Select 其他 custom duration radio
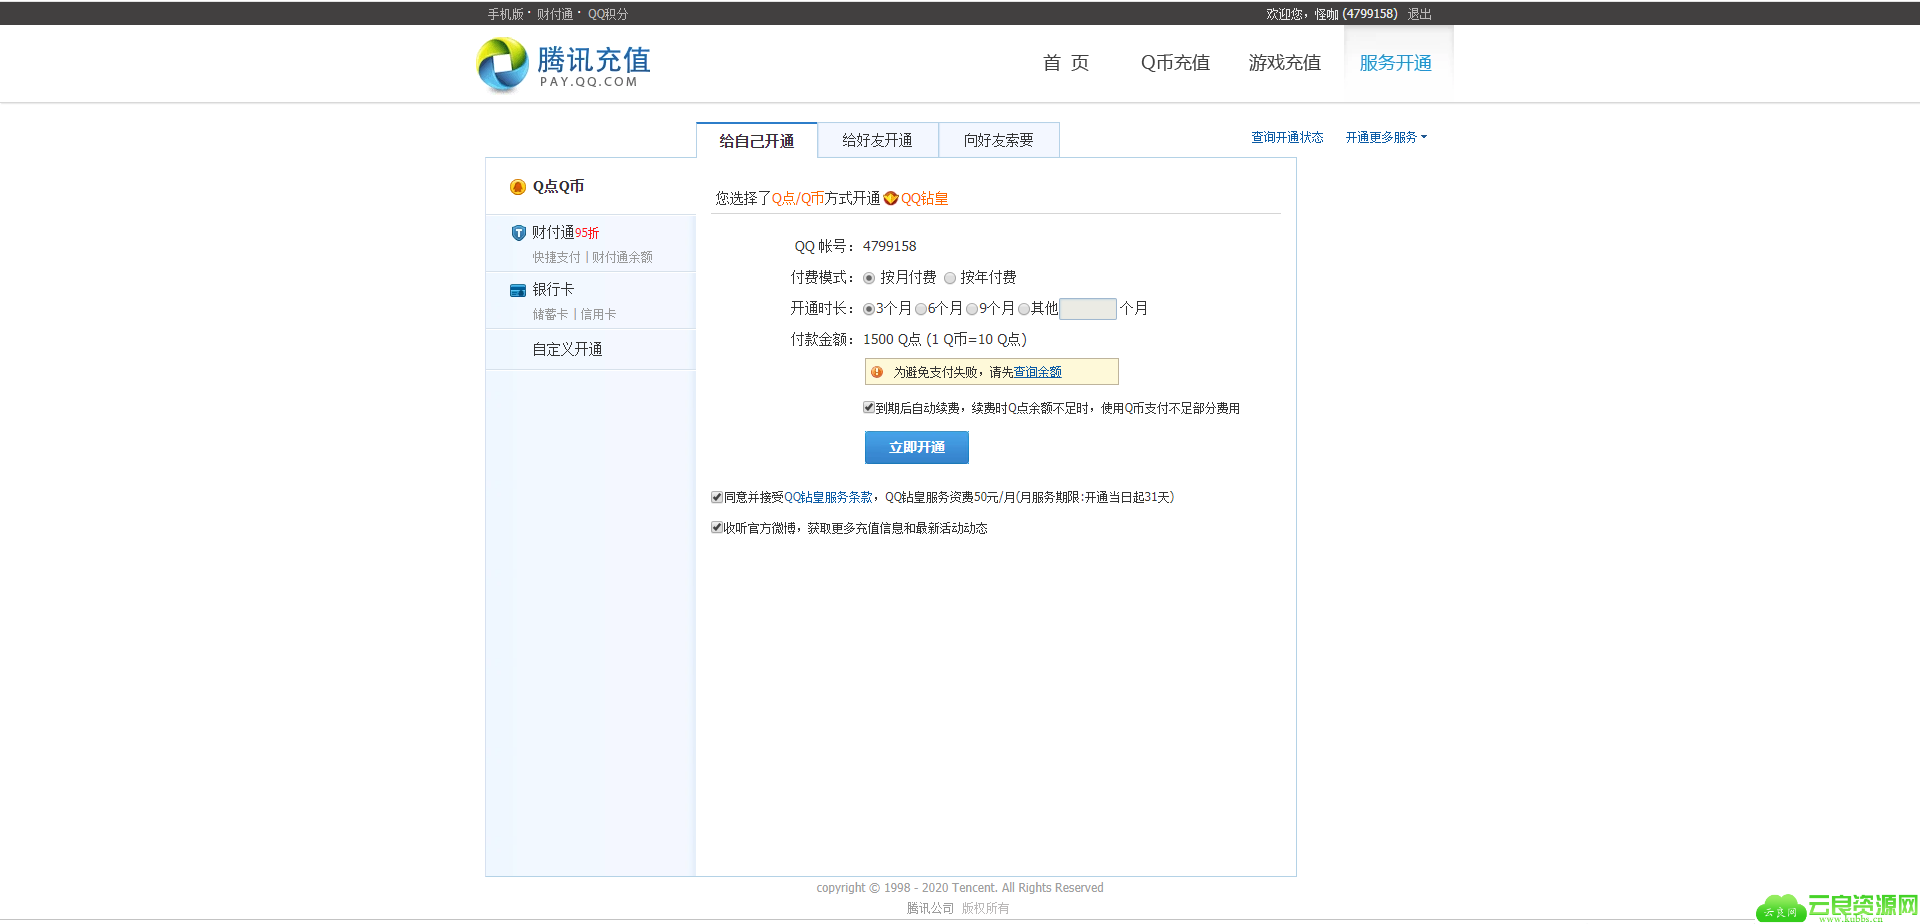The width and height of the screenshot is (1920, 924). pos(1024,309)
